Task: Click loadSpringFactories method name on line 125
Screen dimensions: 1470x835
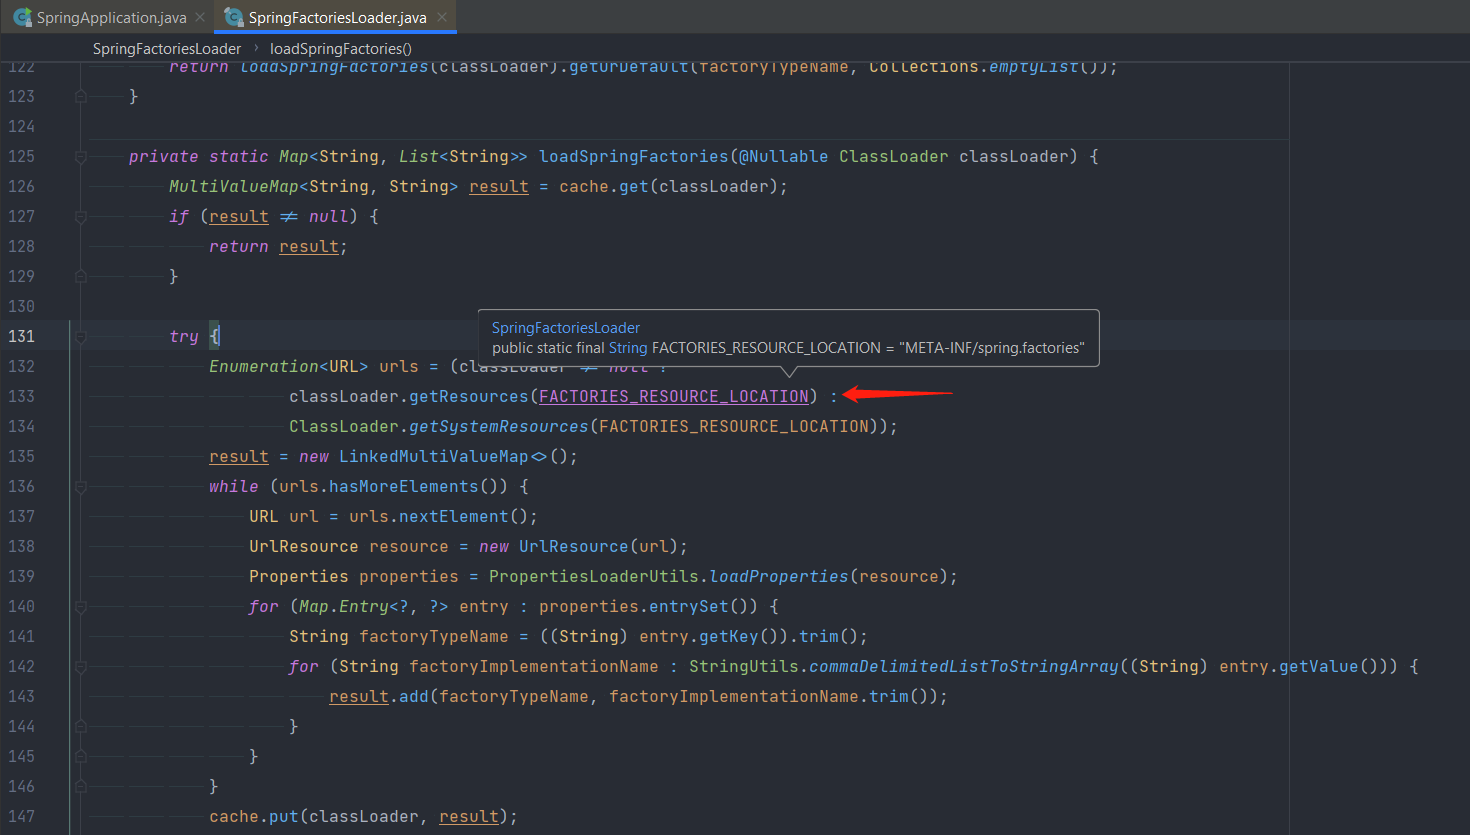Action: tap(634, 156)
